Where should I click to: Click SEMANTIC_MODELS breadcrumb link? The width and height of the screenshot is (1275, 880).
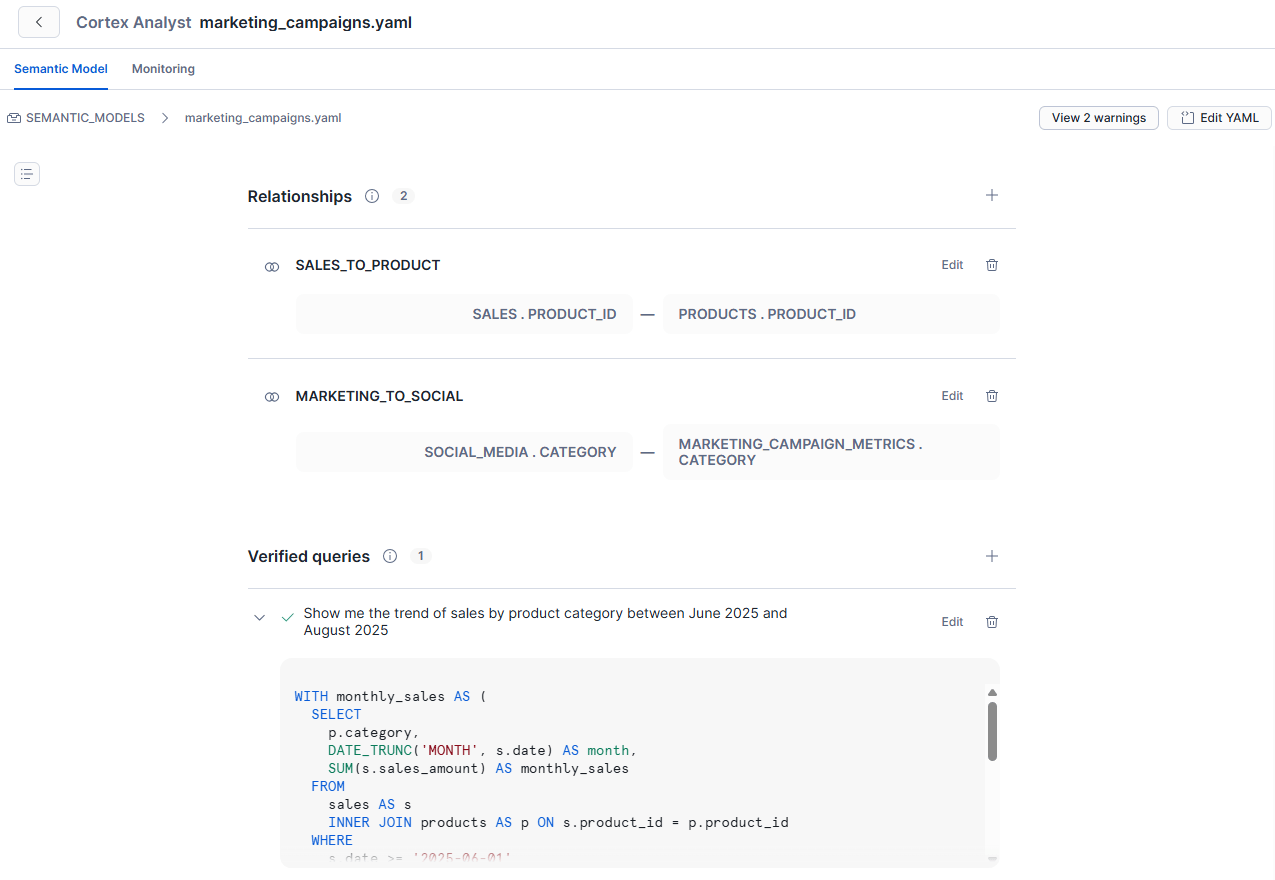click(x=85, y=118)
